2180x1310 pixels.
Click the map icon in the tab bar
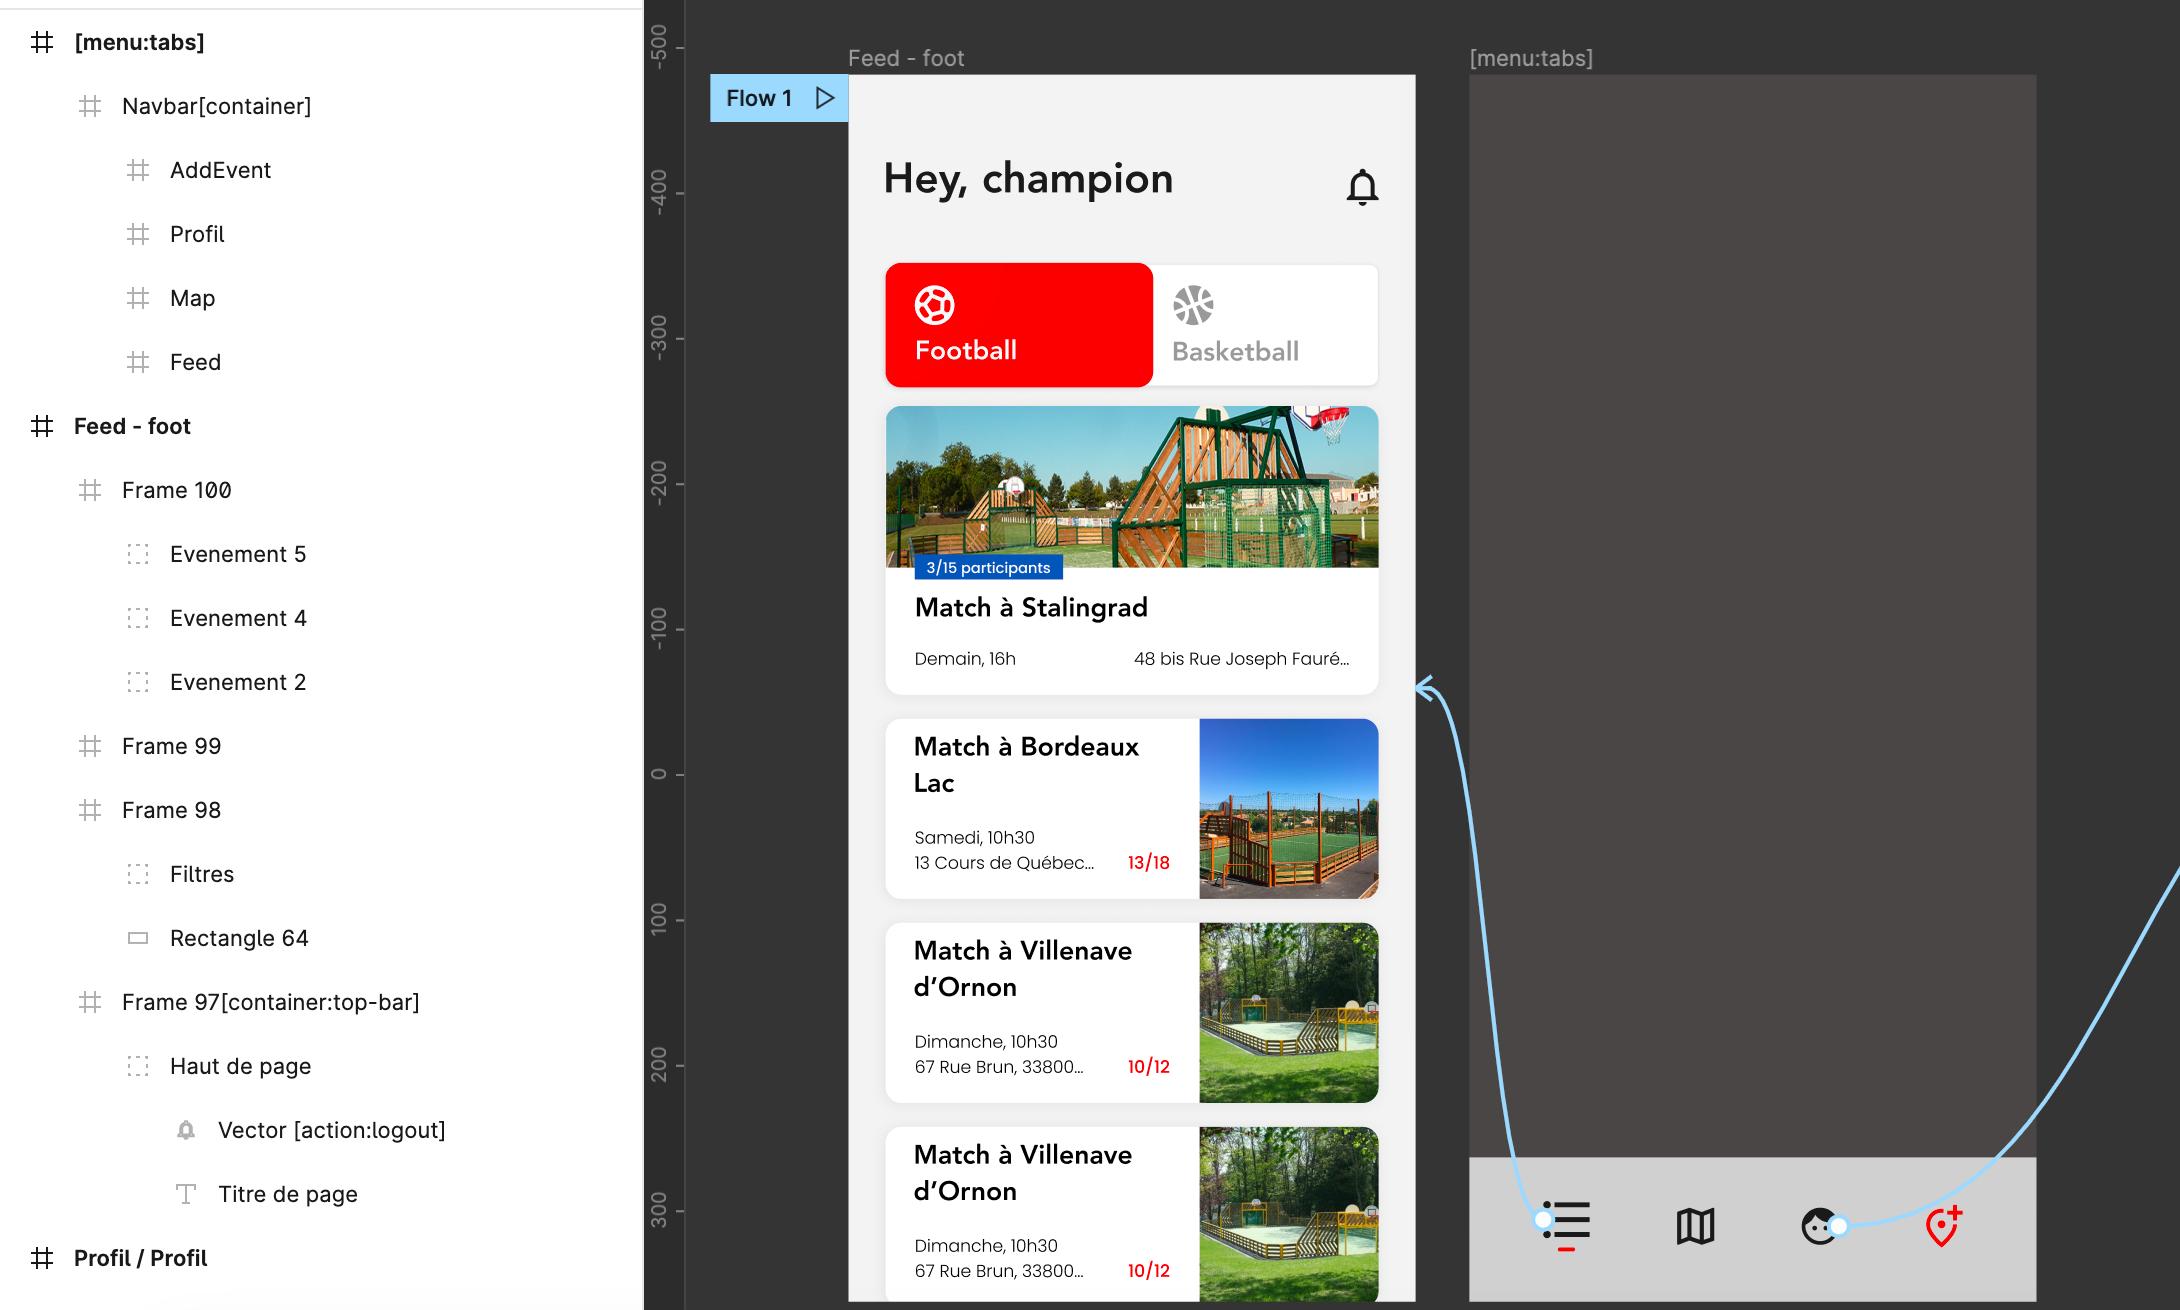[1695, 1226]
